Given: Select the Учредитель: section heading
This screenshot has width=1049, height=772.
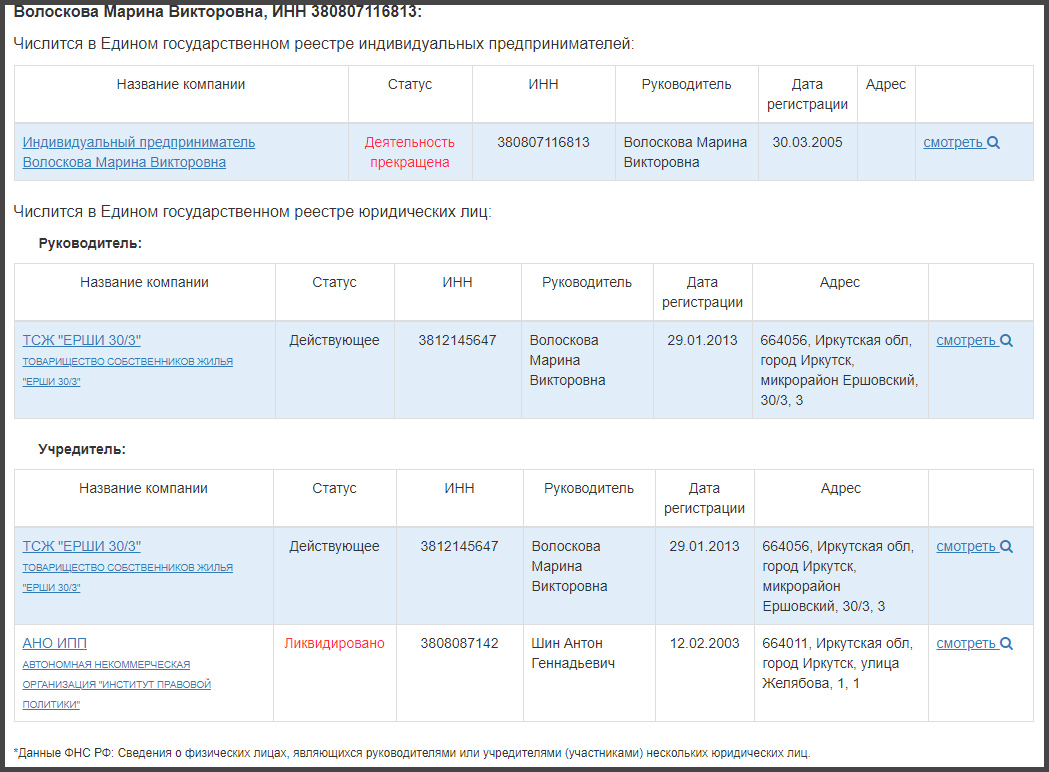Looking at the screenshot, I should (x=82, y=450).
